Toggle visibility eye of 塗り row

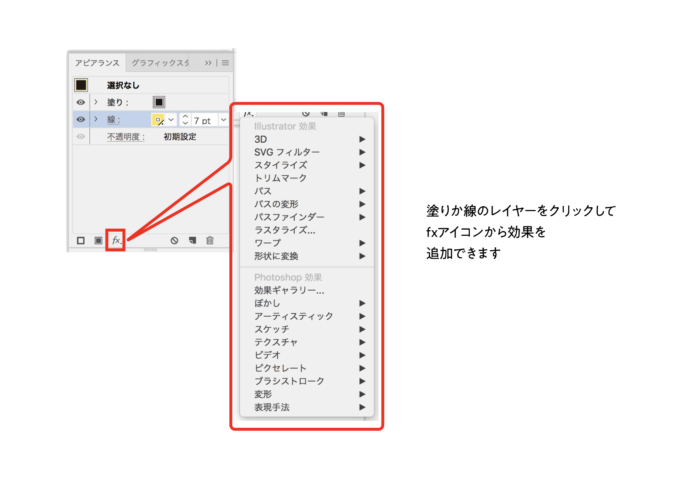click(81, 102)
